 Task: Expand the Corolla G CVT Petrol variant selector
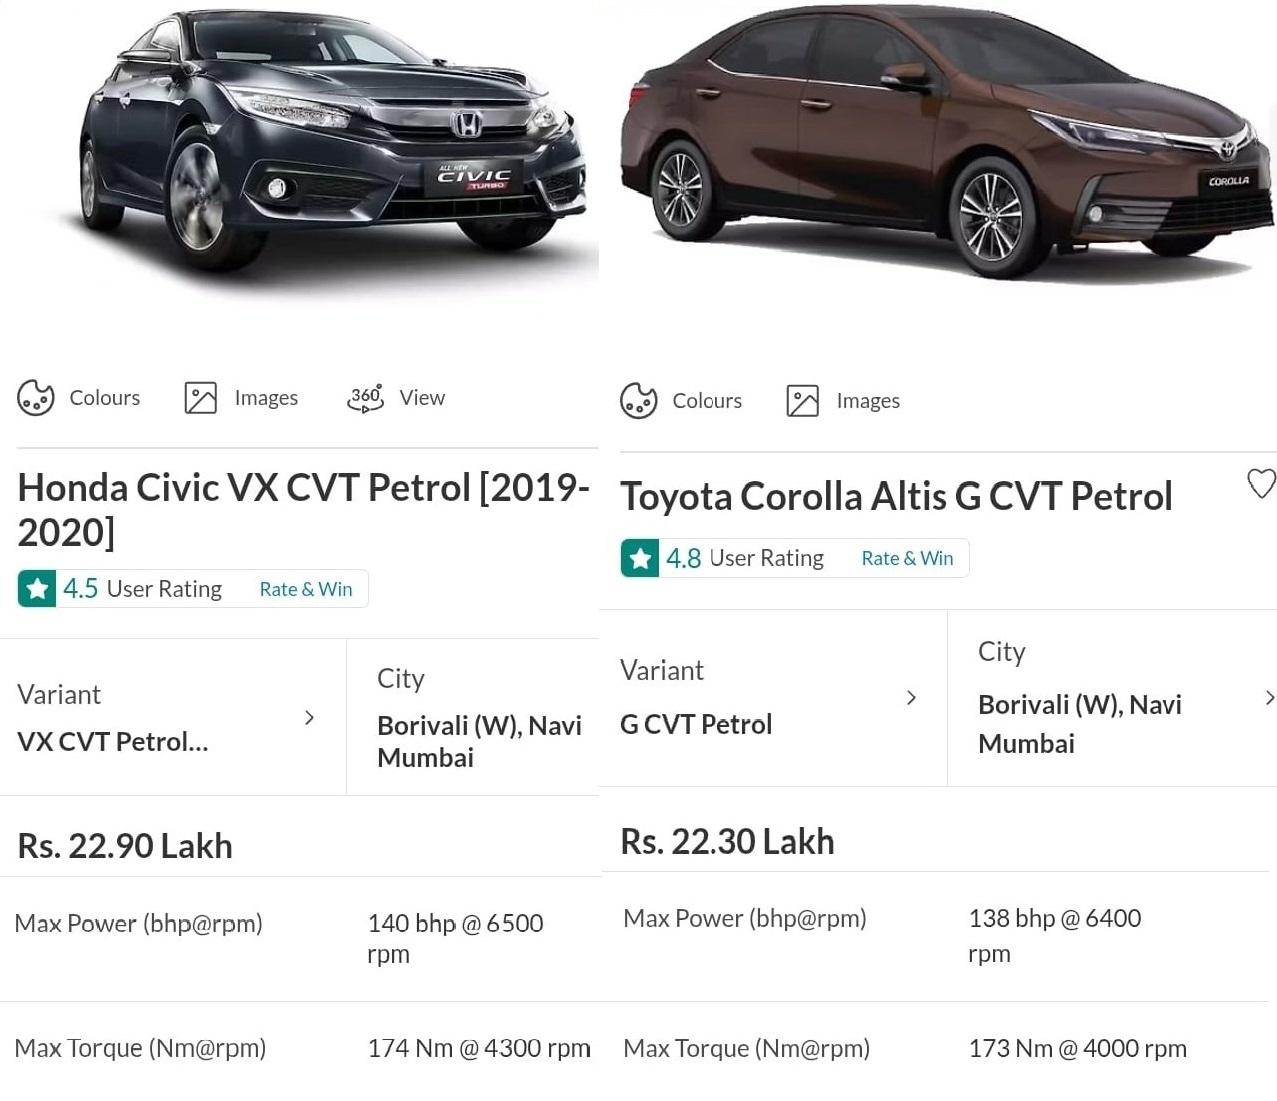(x=911, y=698)
